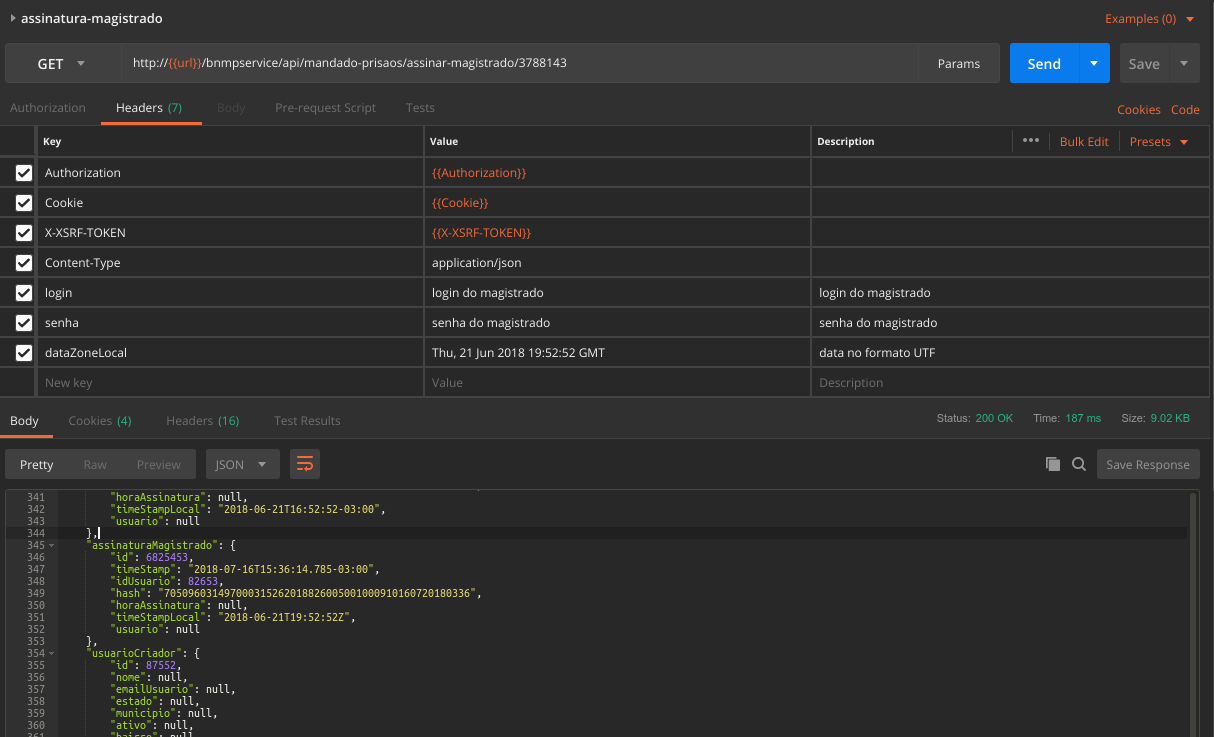
Task: Open the Send button dropdown arrow
Action: (1094, 63)
